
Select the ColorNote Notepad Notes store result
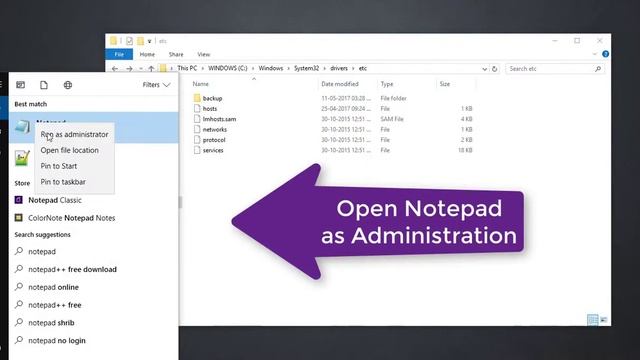(x=71, y=218)
